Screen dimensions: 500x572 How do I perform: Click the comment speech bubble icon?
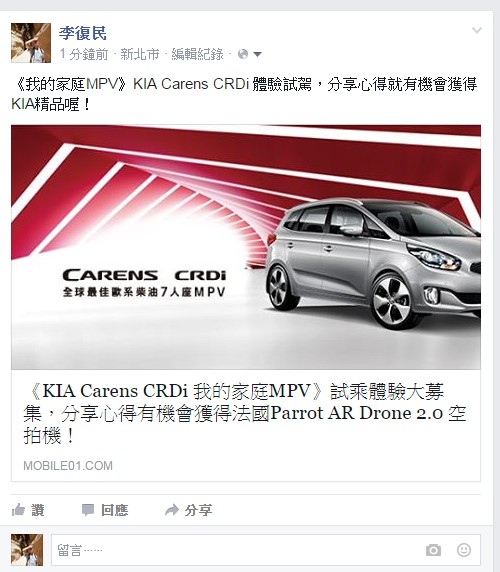pos(88,510)
